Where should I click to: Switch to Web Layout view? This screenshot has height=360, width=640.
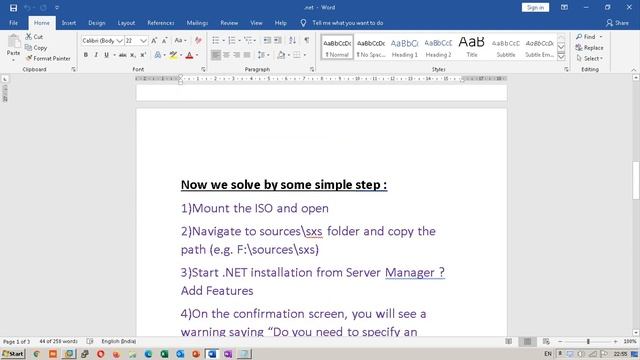point(546,341)
